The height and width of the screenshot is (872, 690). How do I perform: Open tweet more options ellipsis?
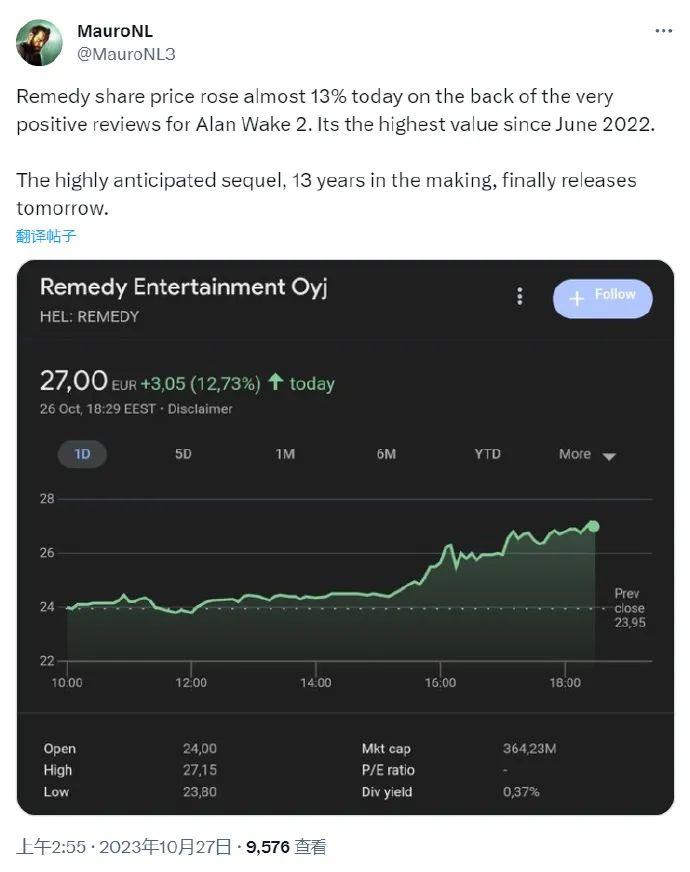click(x=663, y=31)
